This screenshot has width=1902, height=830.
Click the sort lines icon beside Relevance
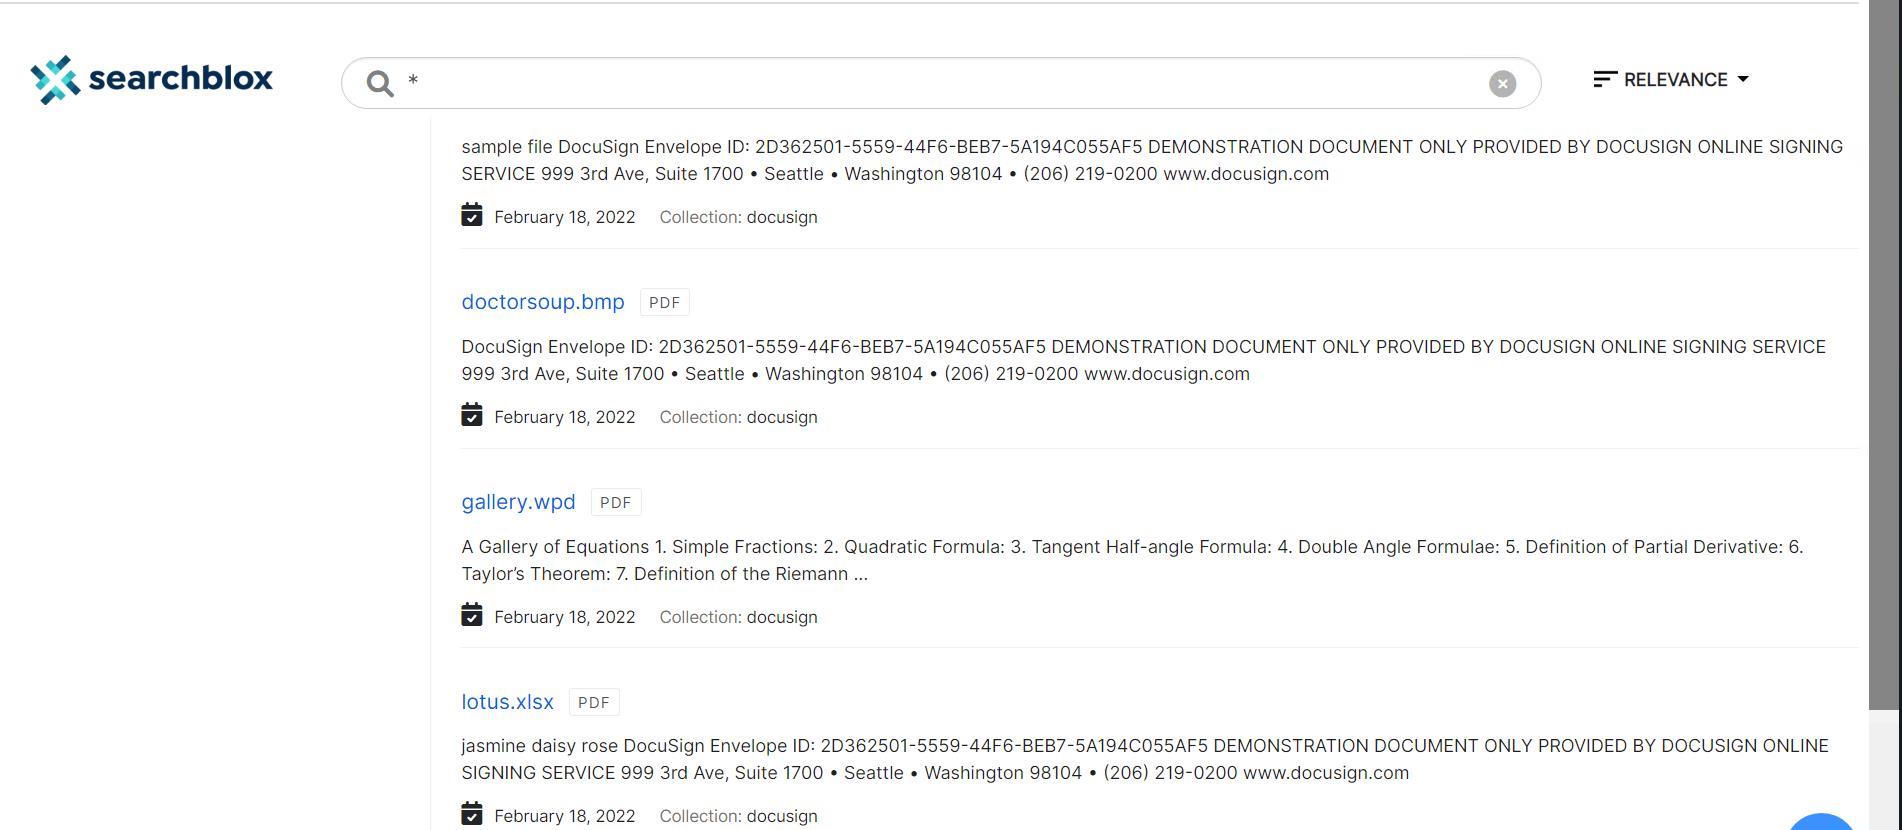1605,79
